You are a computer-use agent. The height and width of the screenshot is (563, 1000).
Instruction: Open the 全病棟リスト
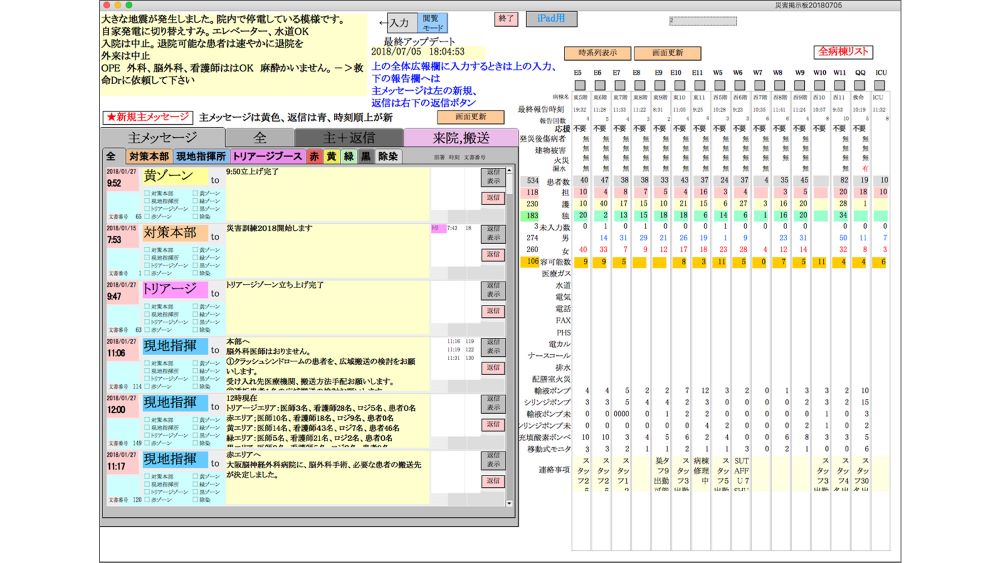coord(843,52)
